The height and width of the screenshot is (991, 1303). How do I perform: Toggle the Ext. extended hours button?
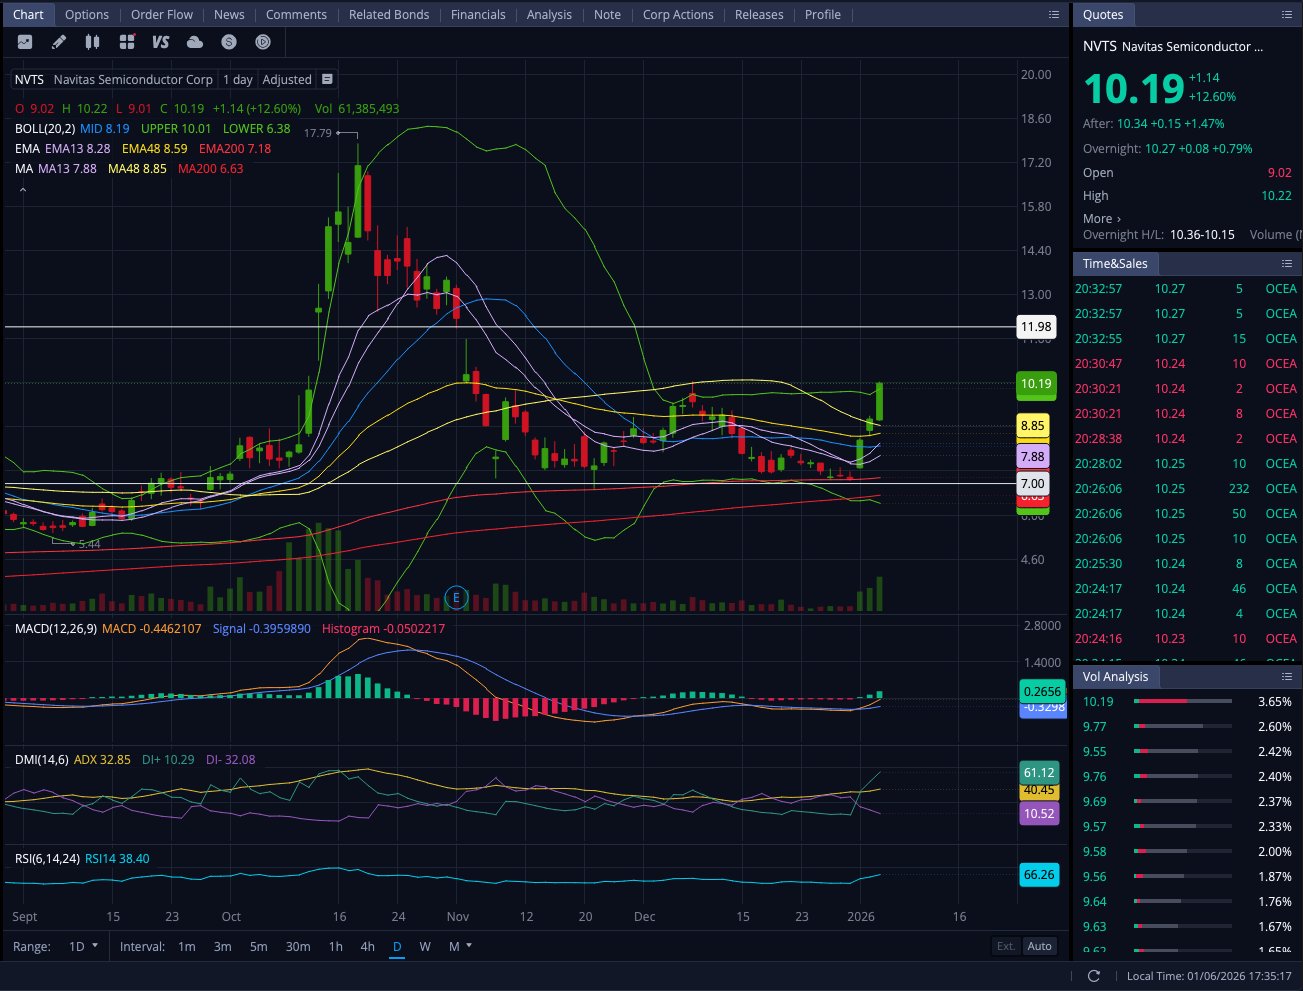(x=1006, y=946)
